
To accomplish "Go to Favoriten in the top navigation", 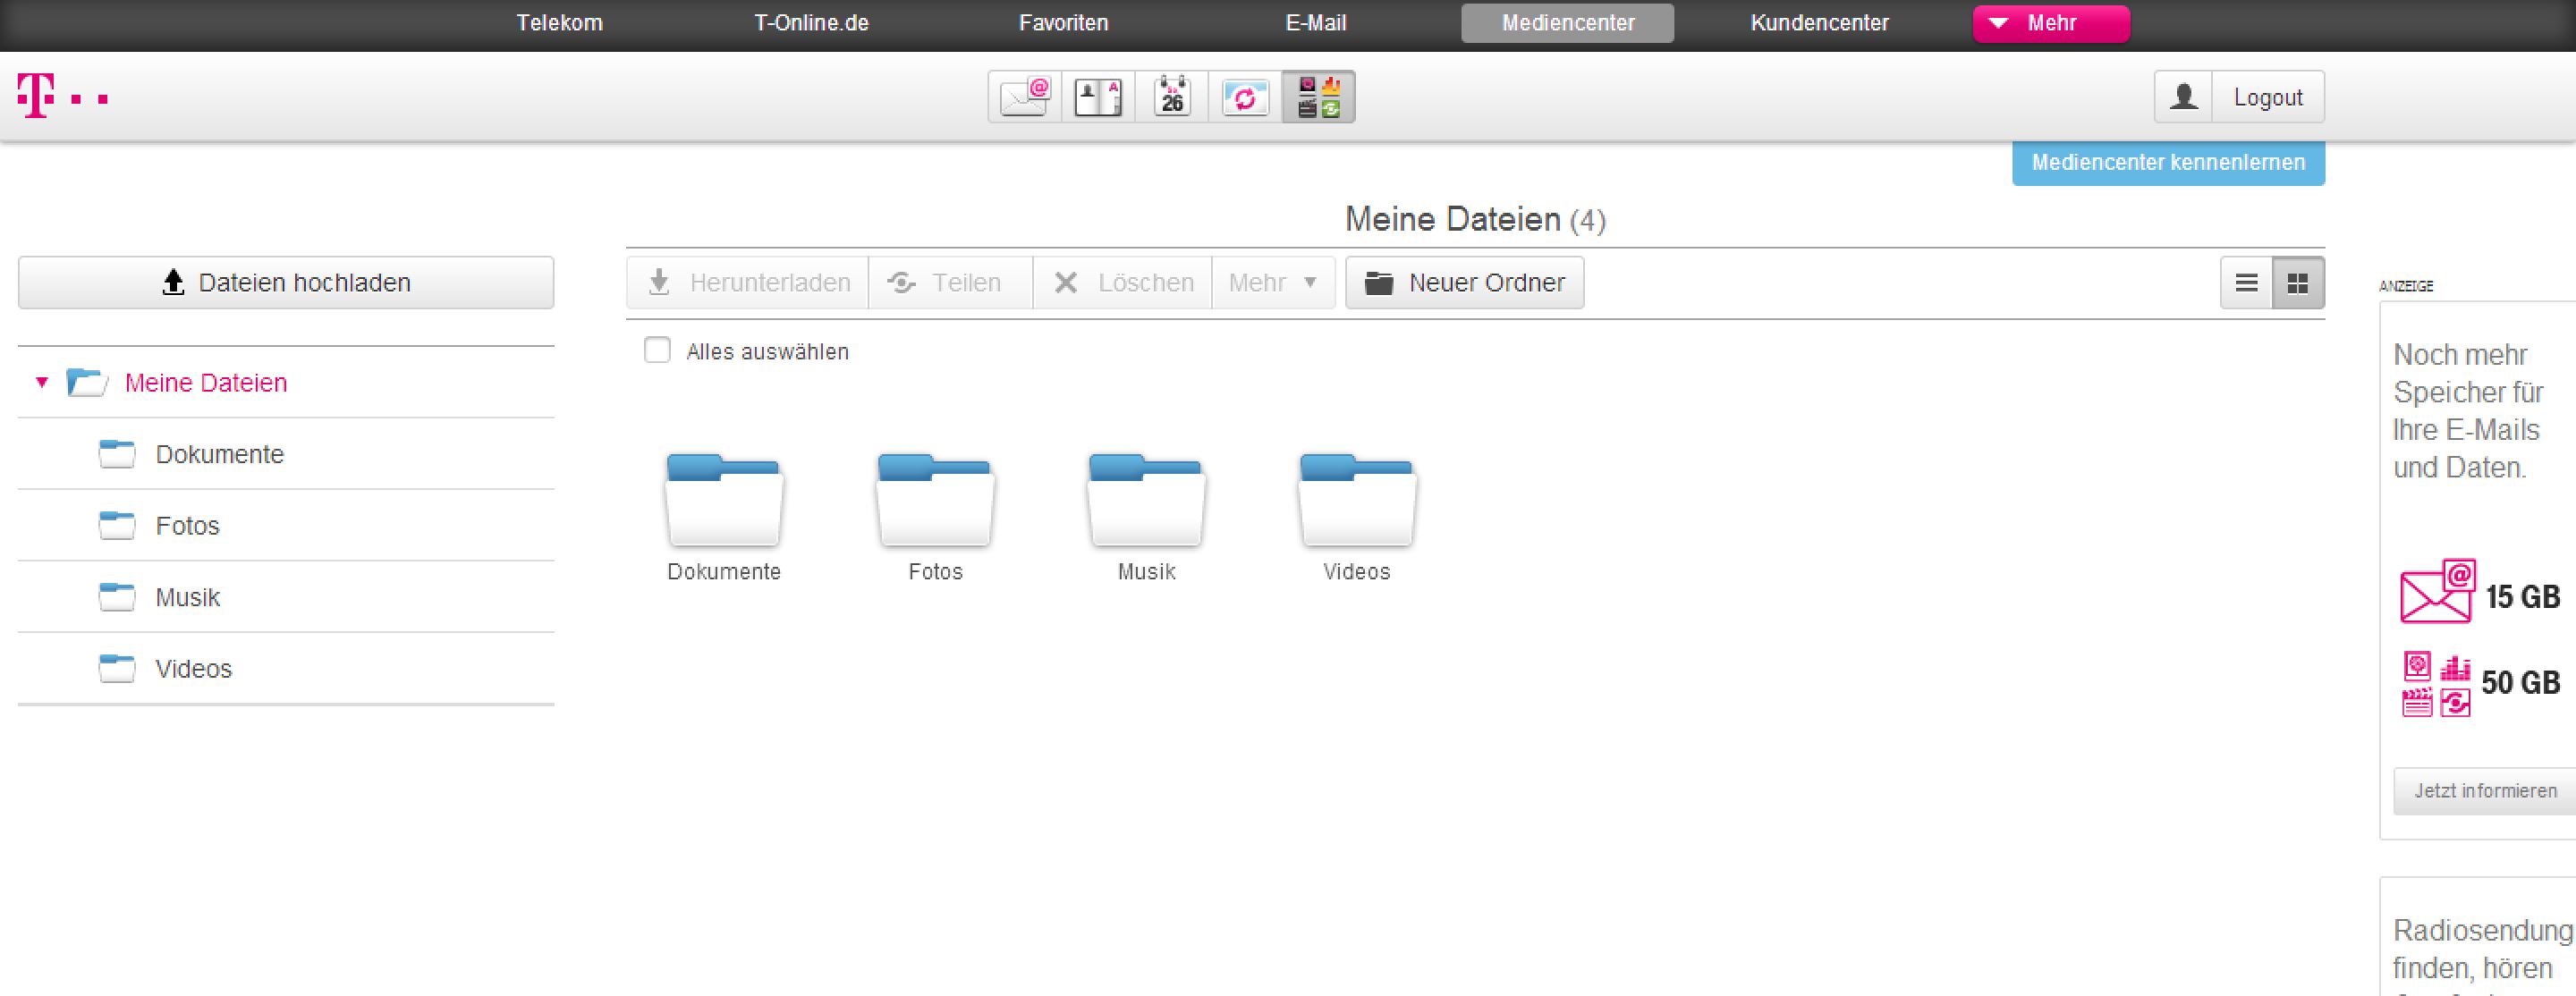I will click(x=1063, y=23).
